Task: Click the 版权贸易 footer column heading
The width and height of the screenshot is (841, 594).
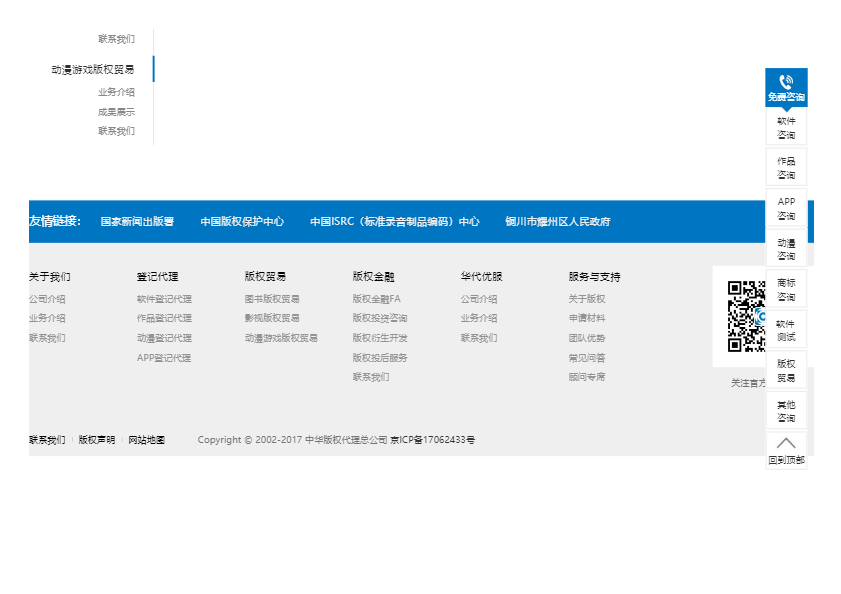Action: click(265, 276)
